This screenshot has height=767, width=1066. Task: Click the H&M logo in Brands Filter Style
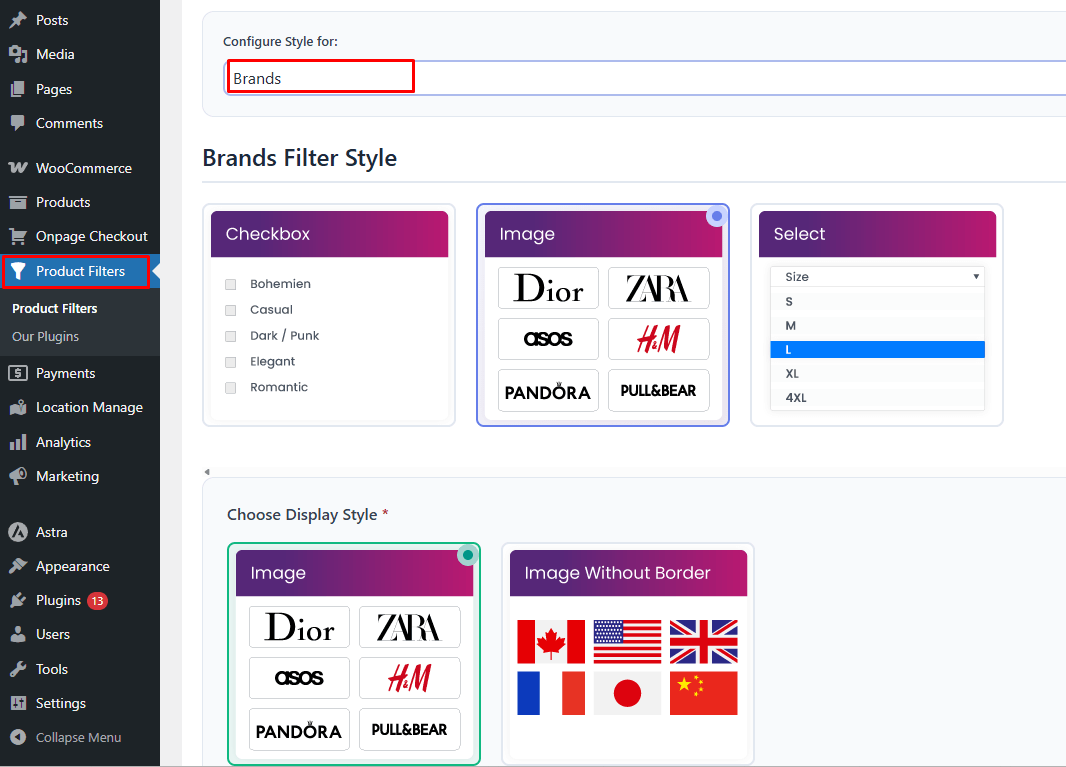(658, 339)
